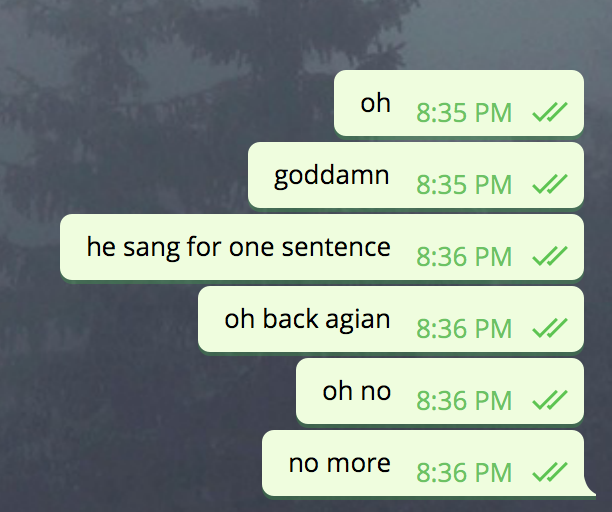Click the 8:36 PM timestamp on 'no more'

[464, 473]
